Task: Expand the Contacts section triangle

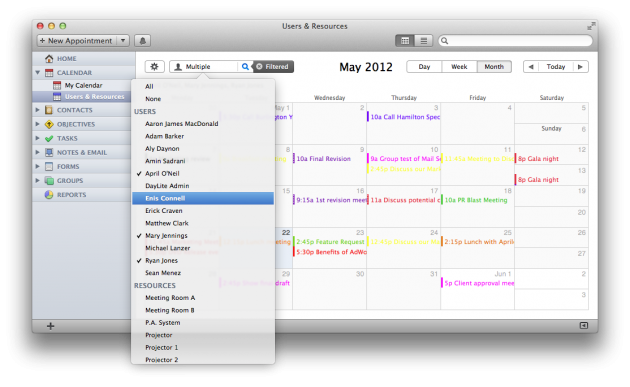Action: pos(38,110)
